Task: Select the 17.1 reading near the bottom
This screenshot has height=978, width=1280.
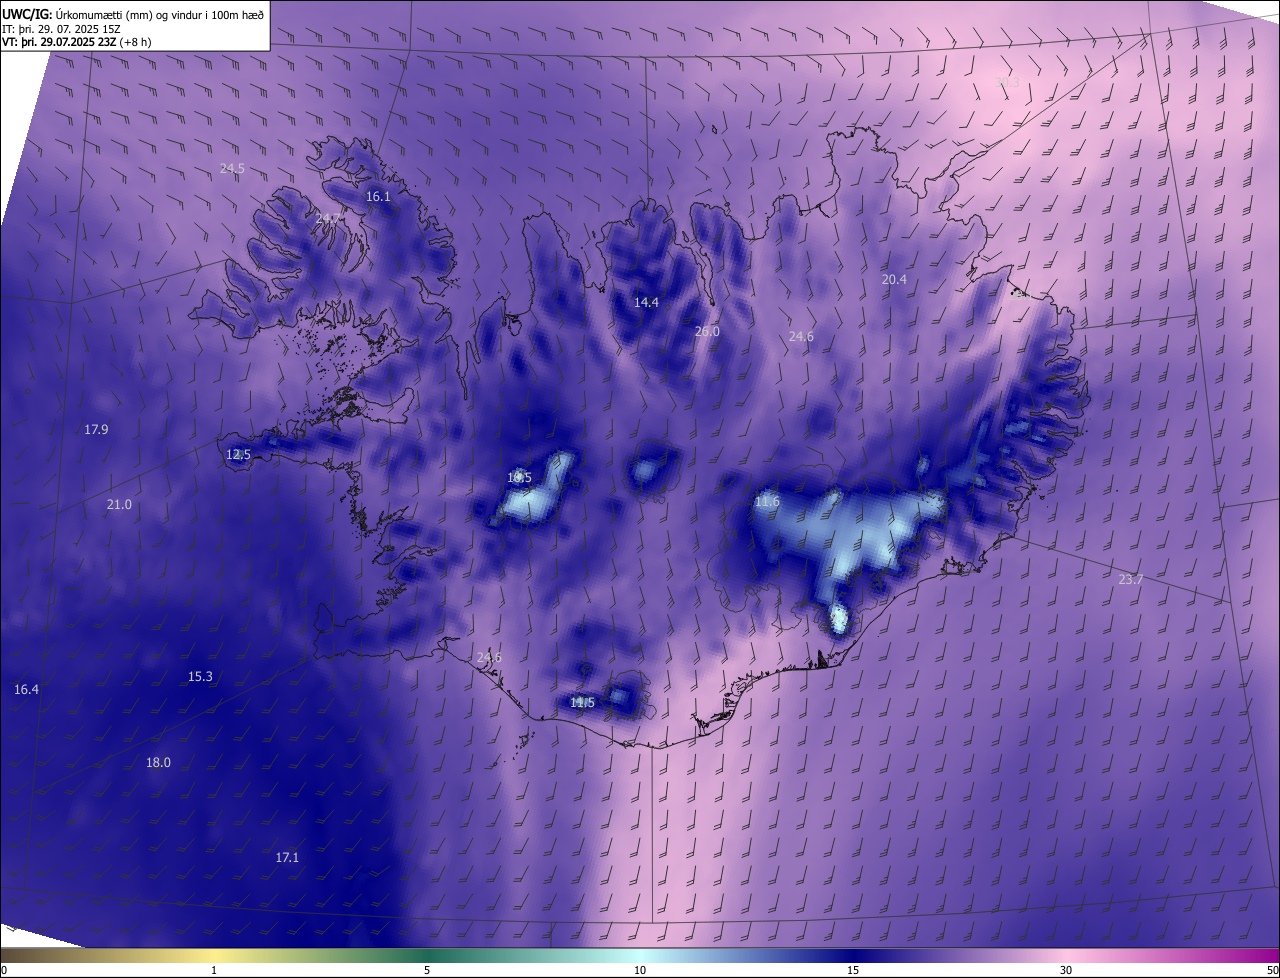Action: (287, 858)
